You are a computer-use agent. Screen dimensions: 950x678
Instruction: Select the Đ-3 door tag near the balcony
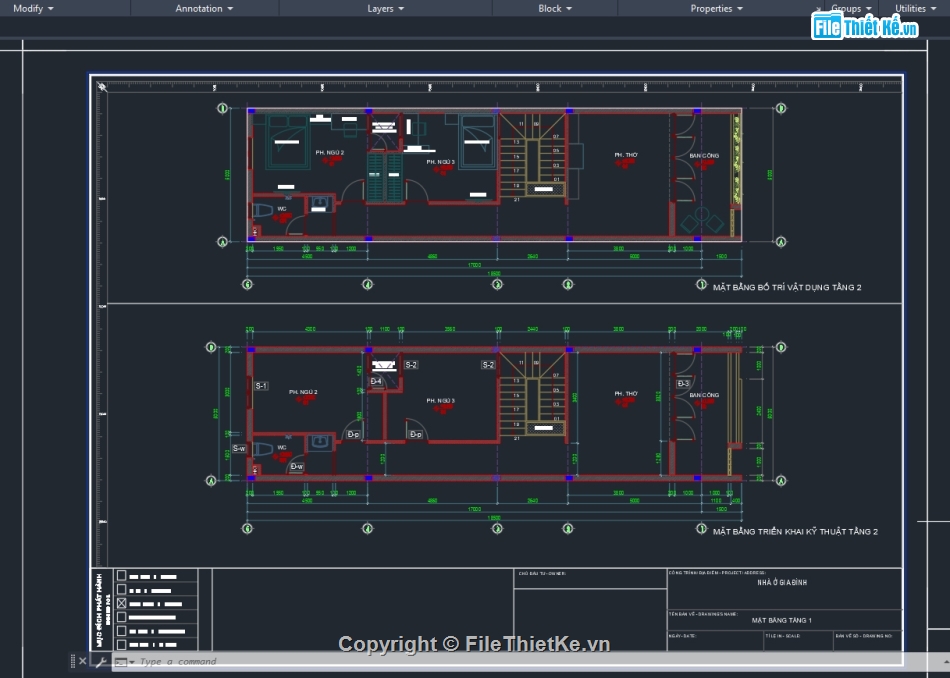pos(683,383)
